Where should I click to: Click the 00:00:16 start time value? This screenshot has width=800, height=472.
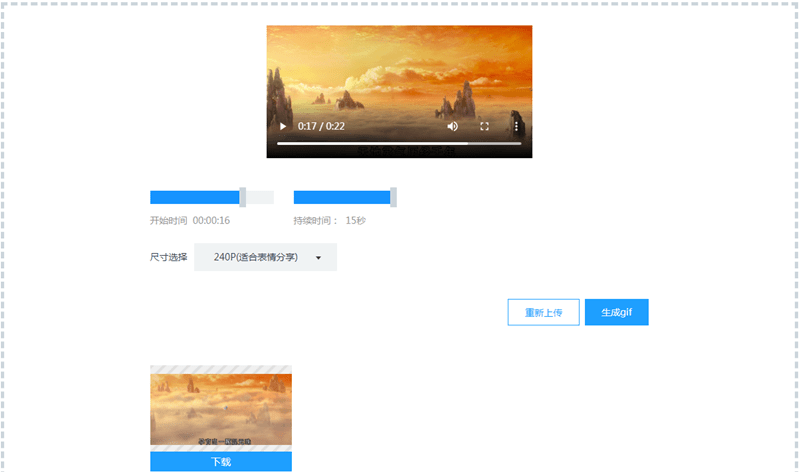point(211,220)
